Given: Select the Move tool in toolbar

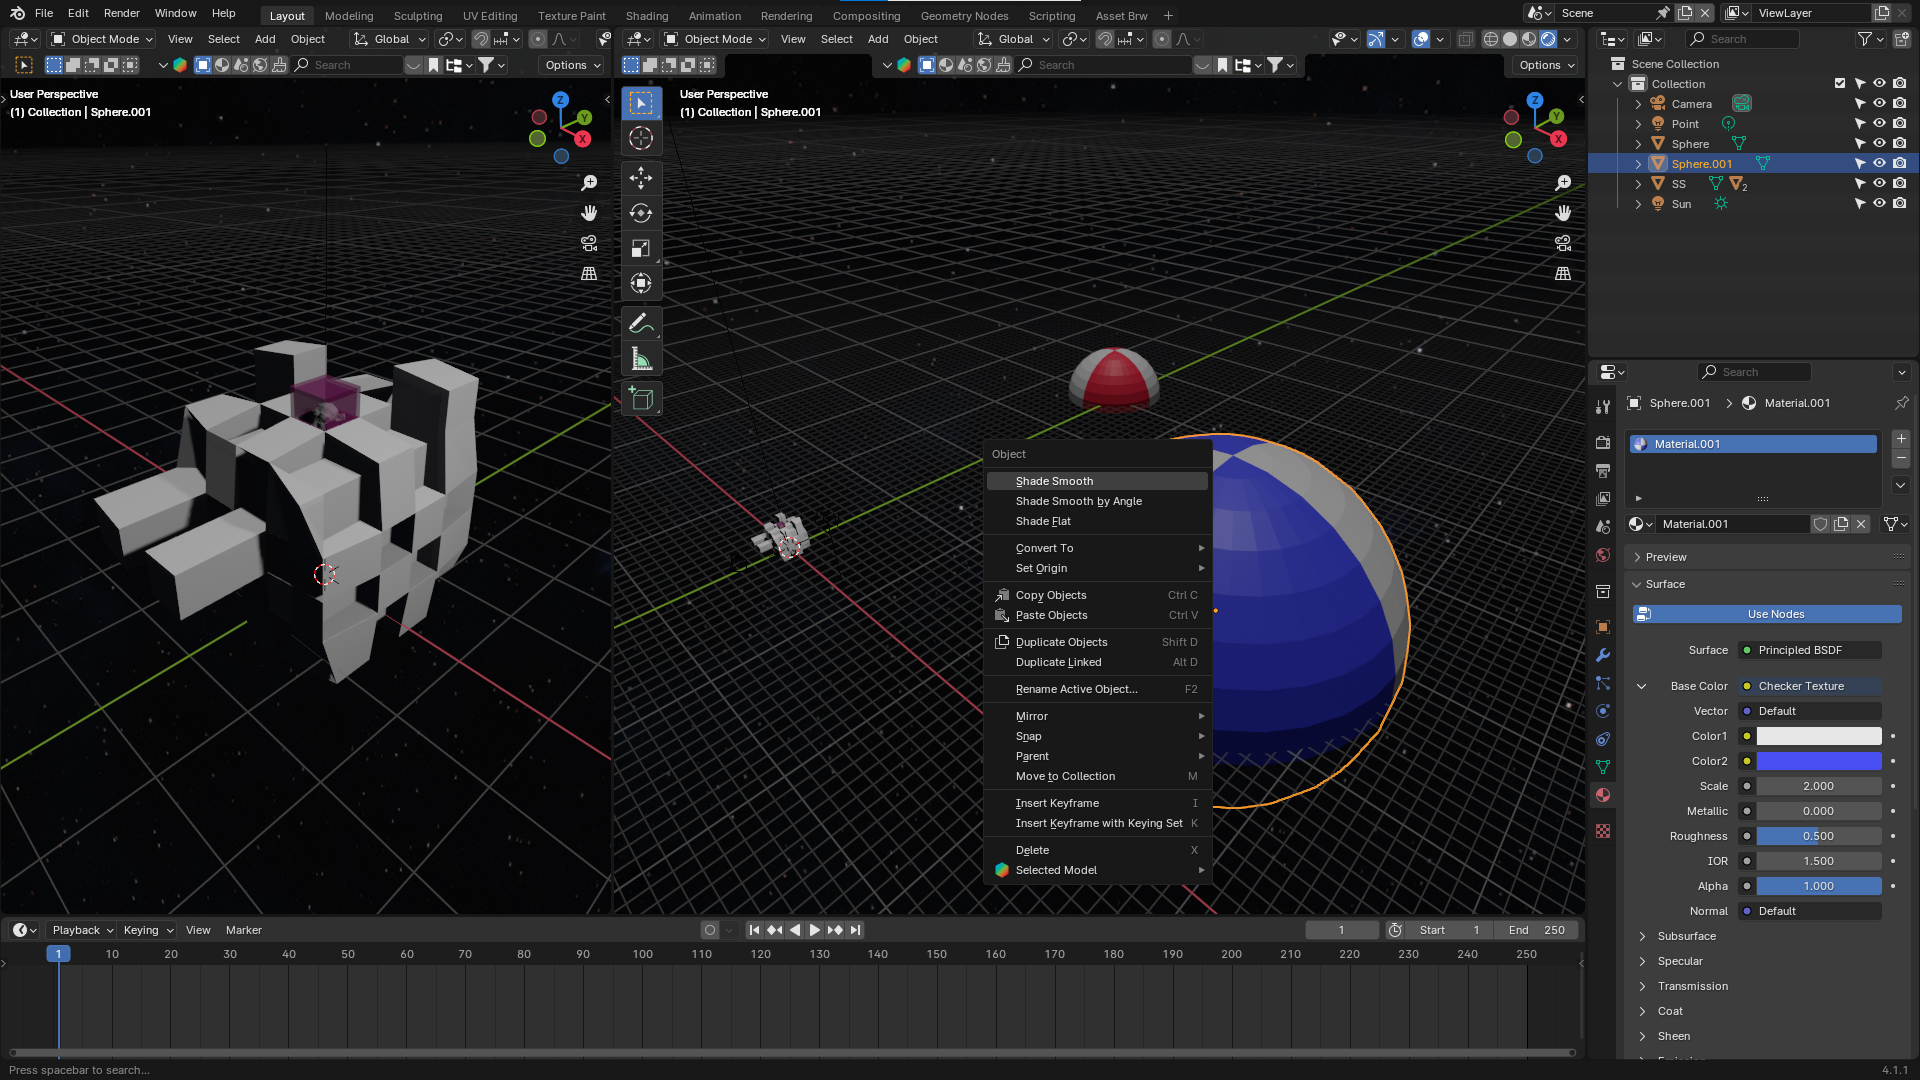Looking at the screenshot, I should click(x=641, y=178).
